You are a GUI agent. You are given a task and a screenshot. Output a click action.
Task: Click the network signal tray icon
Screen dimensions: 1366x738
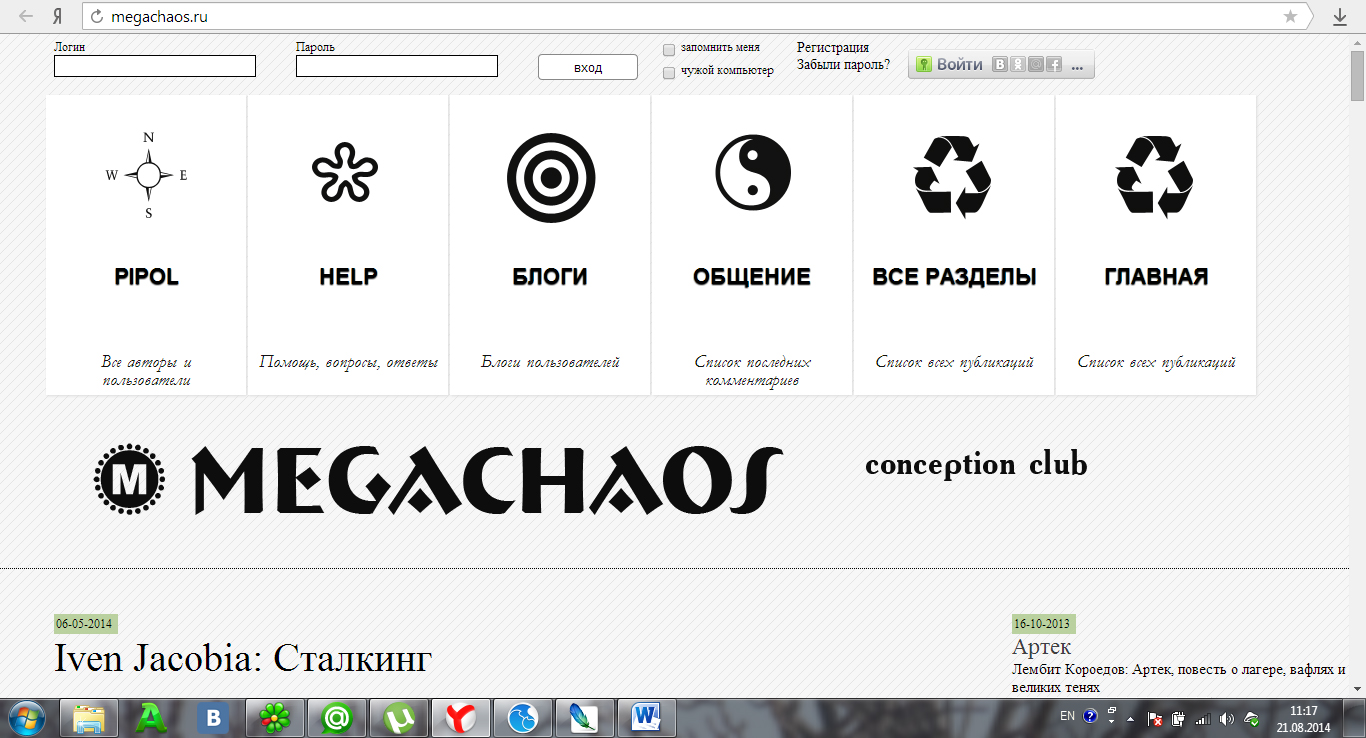pyautogui.click(x=1203, y=718)
